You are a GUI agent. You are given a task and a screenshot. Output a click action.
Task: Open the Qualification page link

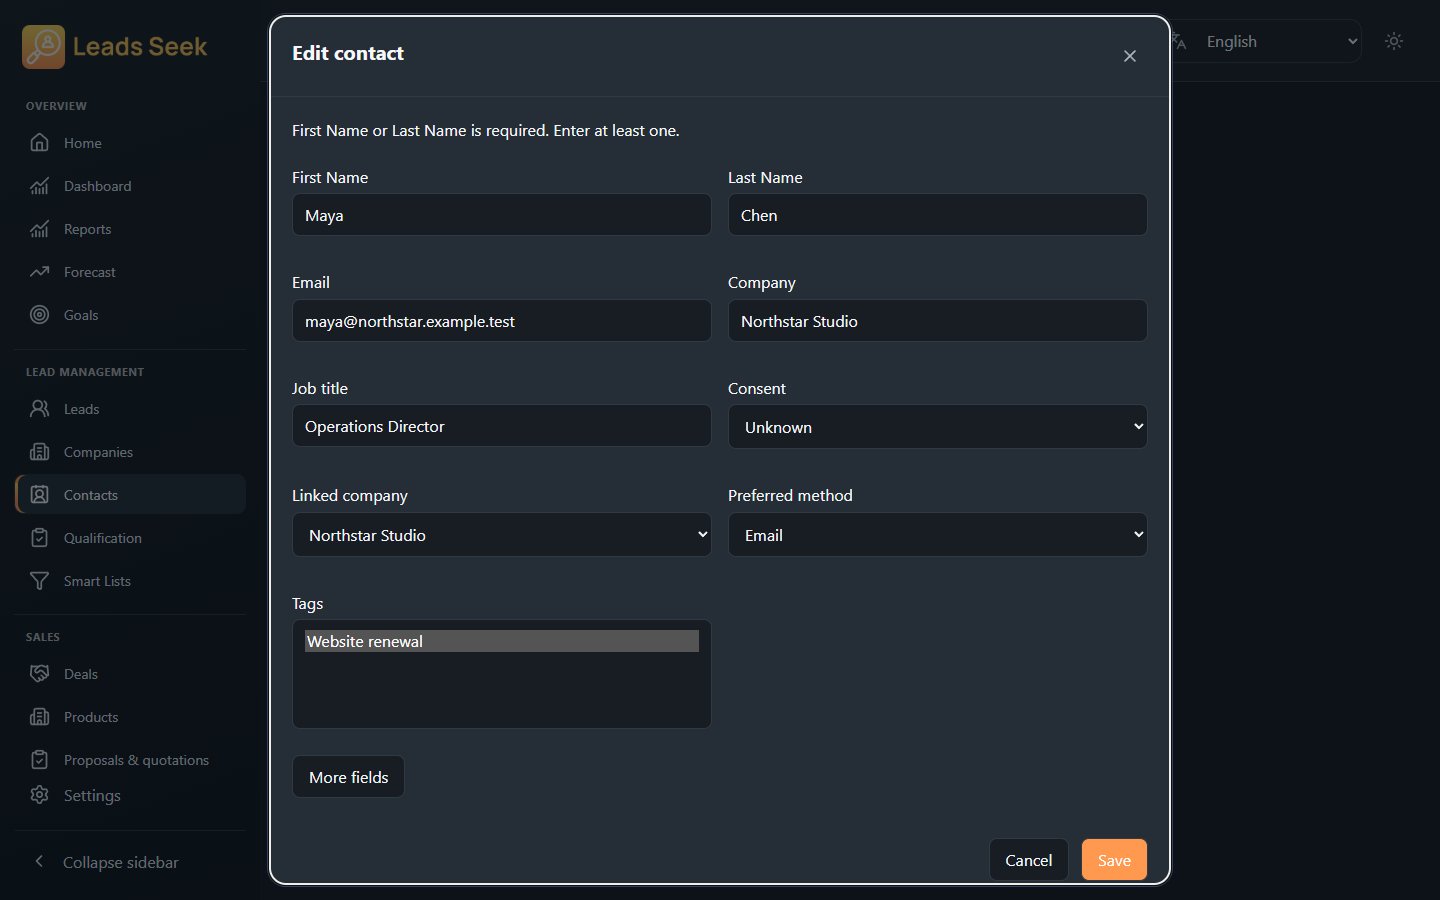point(130,538)
